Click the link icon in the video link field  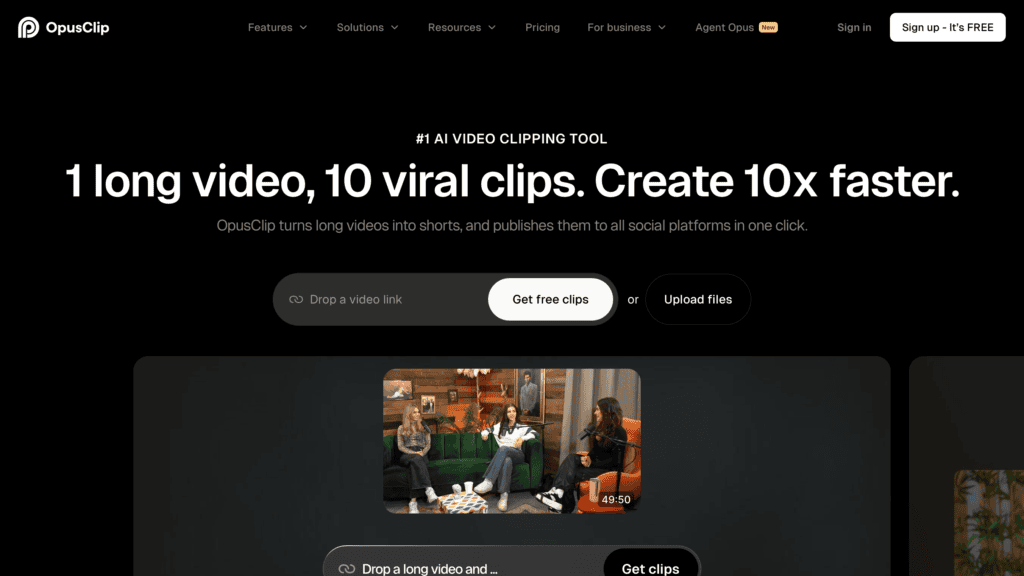coord(296,299)
